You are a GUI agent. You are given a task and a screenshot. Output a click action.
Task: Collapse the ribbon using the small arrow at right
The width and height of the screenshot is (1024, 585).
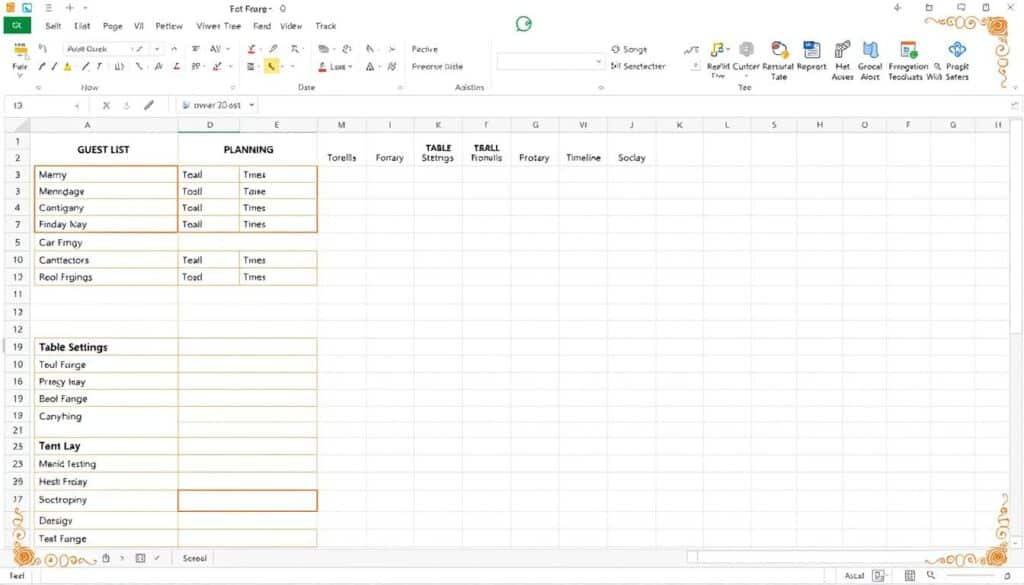tap(1014, 87)
